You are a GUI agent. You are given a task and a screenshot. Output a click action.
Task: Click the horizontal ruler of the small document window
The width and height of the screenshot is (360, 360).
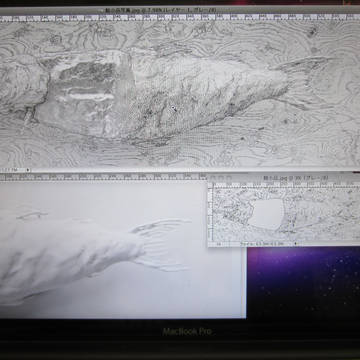pyautogui.click(x=287, y=185)
